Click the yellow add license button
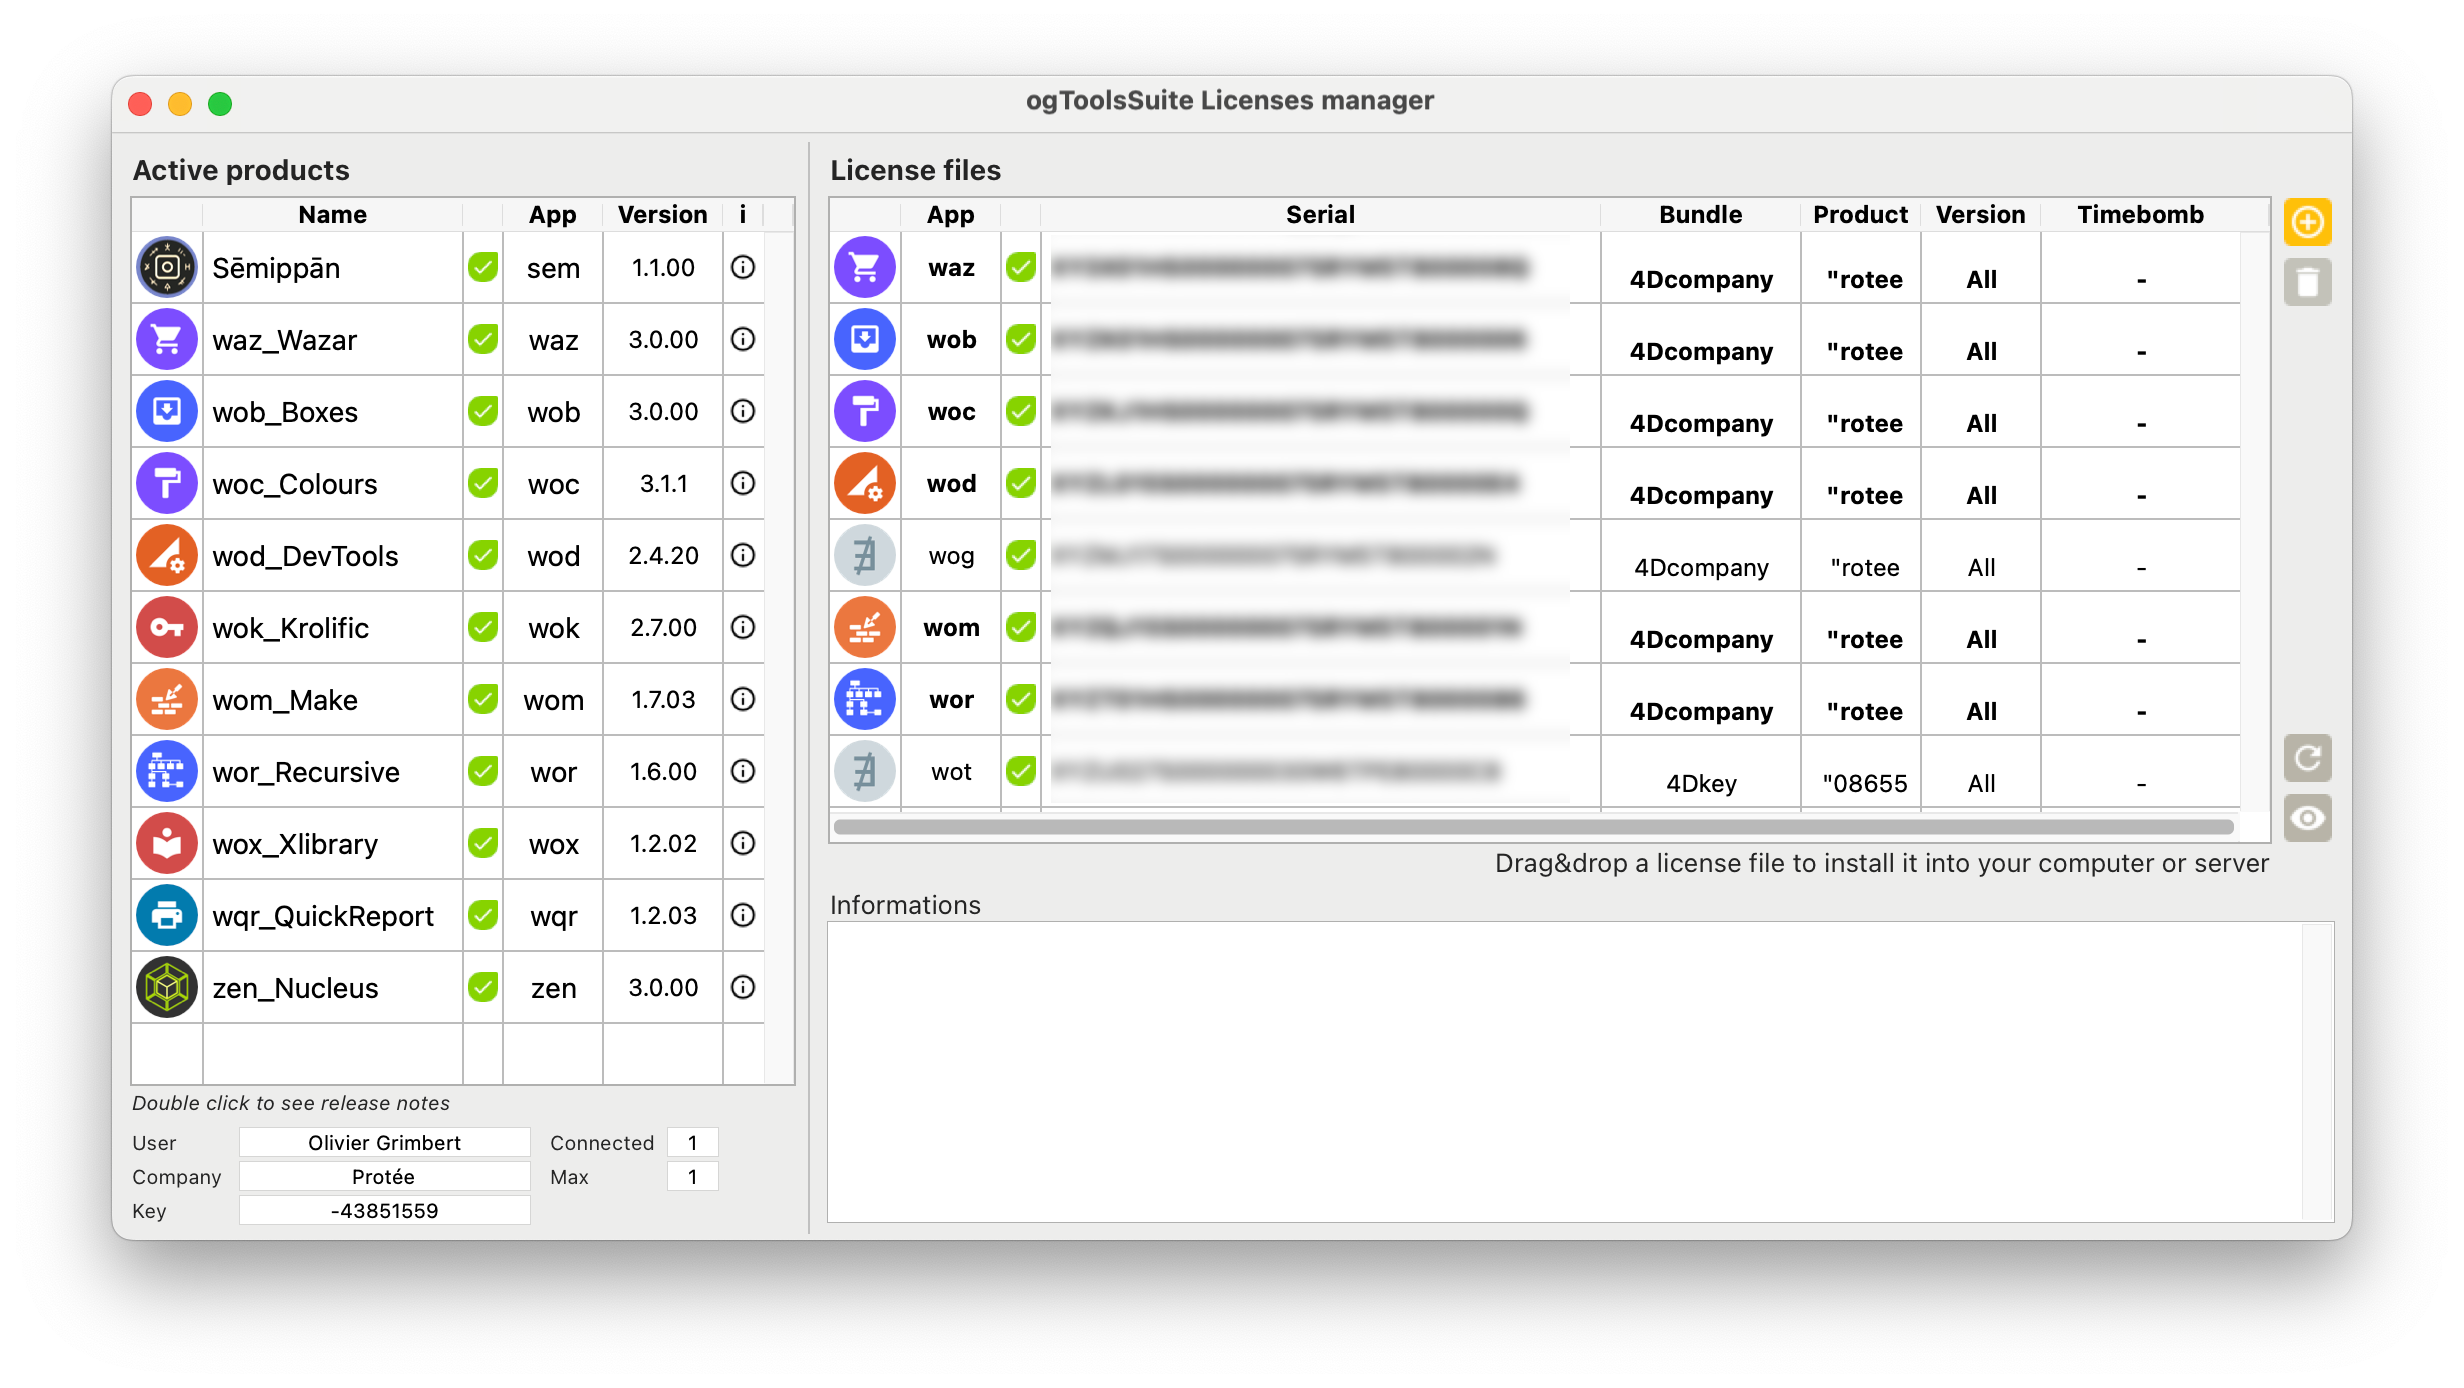The height and width of the screenshot is (1388, 2464). pos(2307,222)
